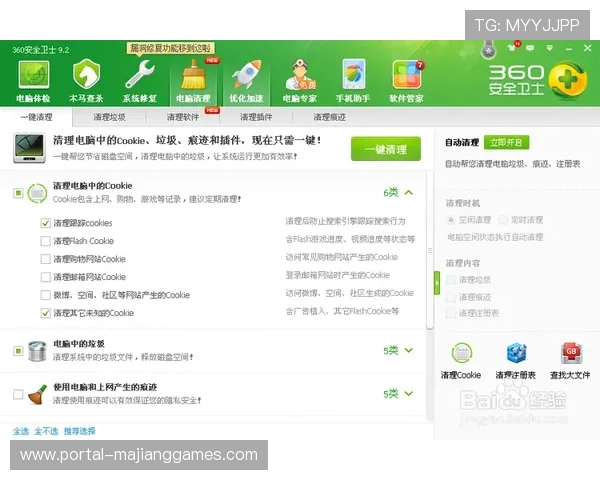The width and height of the screenshot is (600, 480).
Task: Open the 电脑专家 doctor icon
Action: 300,75
